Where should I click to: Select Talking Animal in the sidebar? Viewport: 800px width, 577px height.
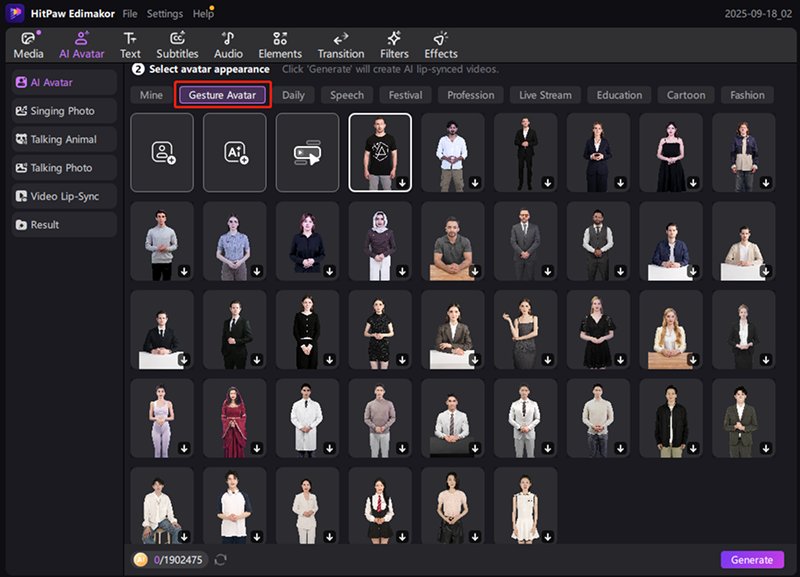[x=64, y=139]
